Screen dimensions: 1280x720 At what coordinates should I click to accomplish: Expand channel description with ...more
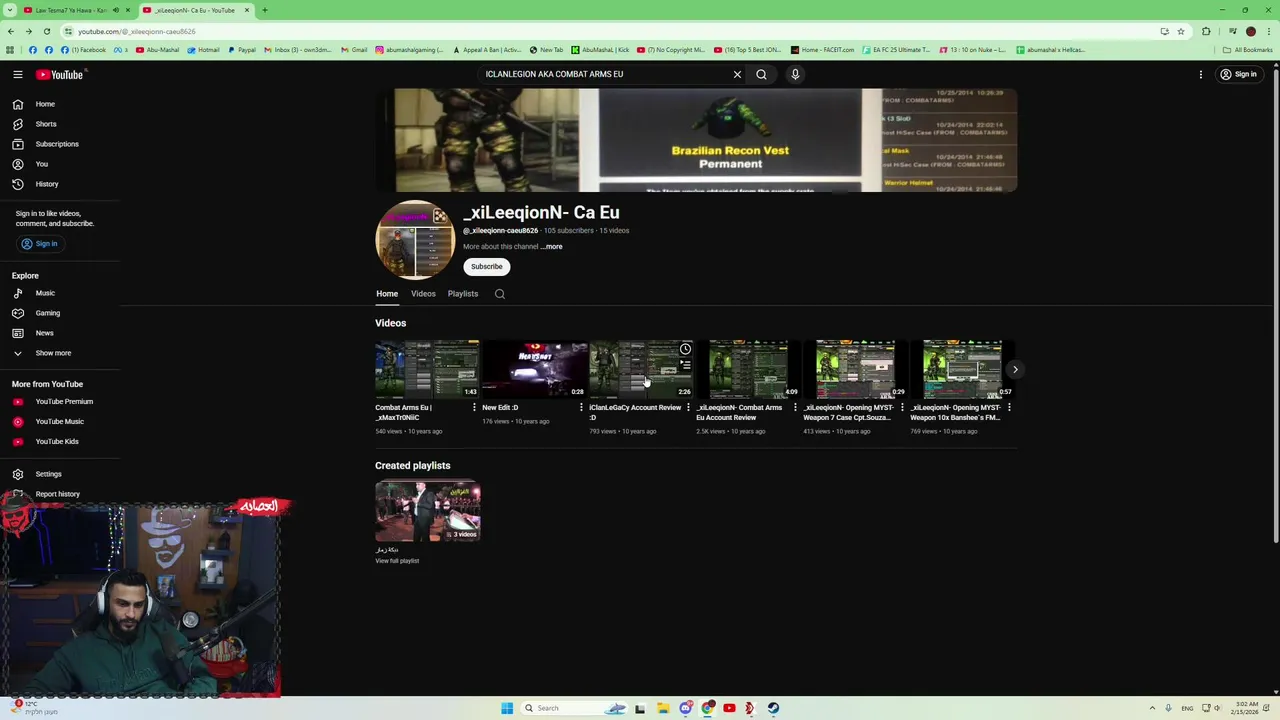[x=551, y=247]
